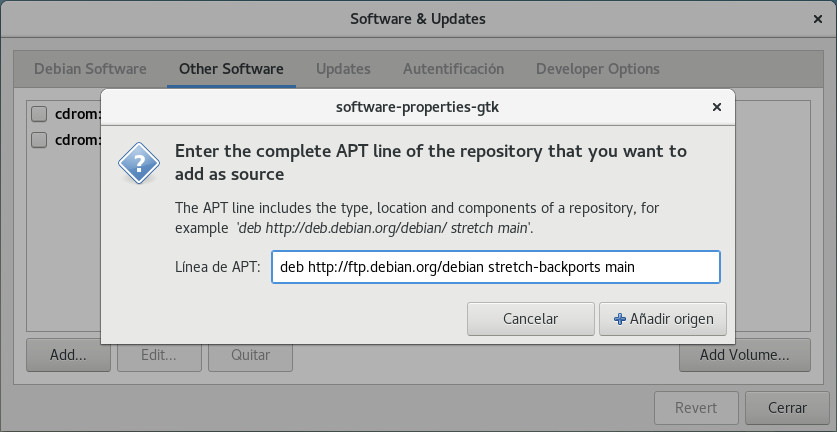837x432 pixels.
Task: Click the Añadir origen button
Action: click(663, 319)
